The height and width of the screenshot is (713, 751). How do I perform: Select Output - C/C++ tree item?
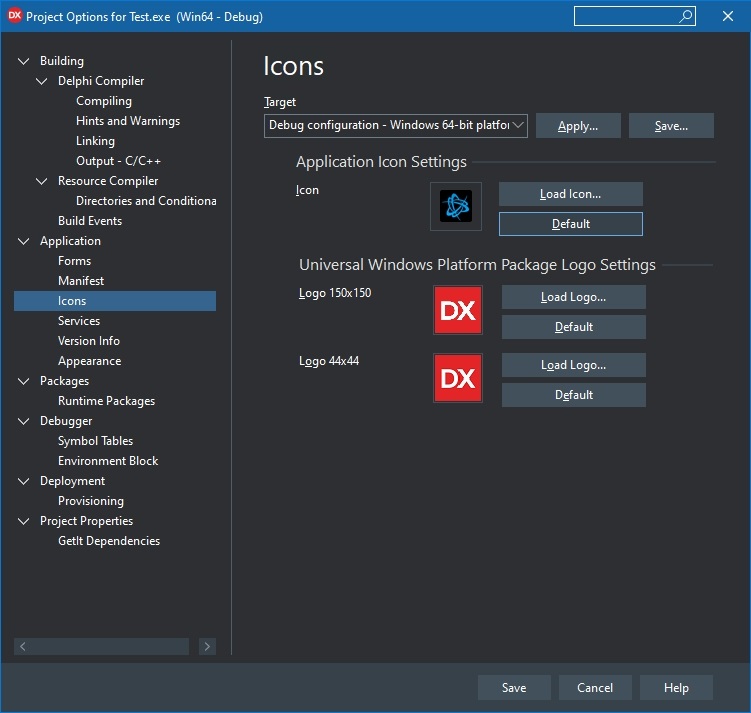click(118, 161)
